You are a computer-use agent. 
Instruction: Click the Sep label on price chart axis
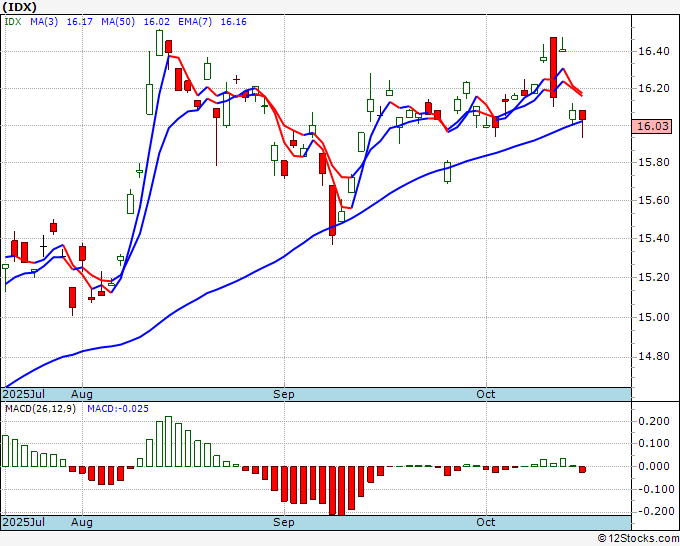pyautogui.click(x=284, y=394)
